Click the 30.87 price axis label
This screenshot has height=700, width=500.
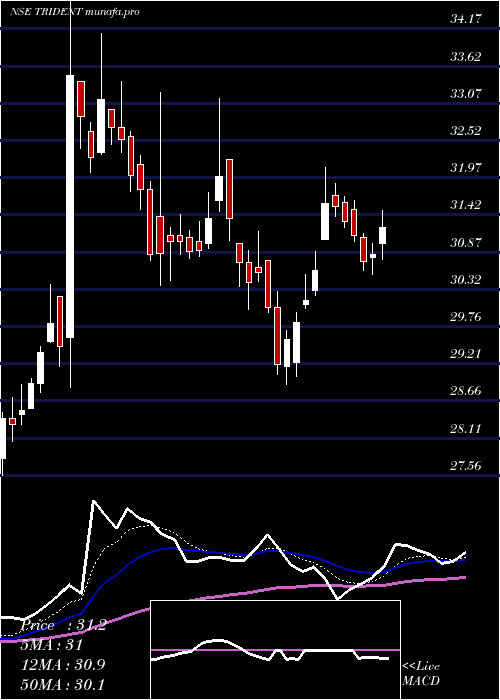click(x=466, y=242)
